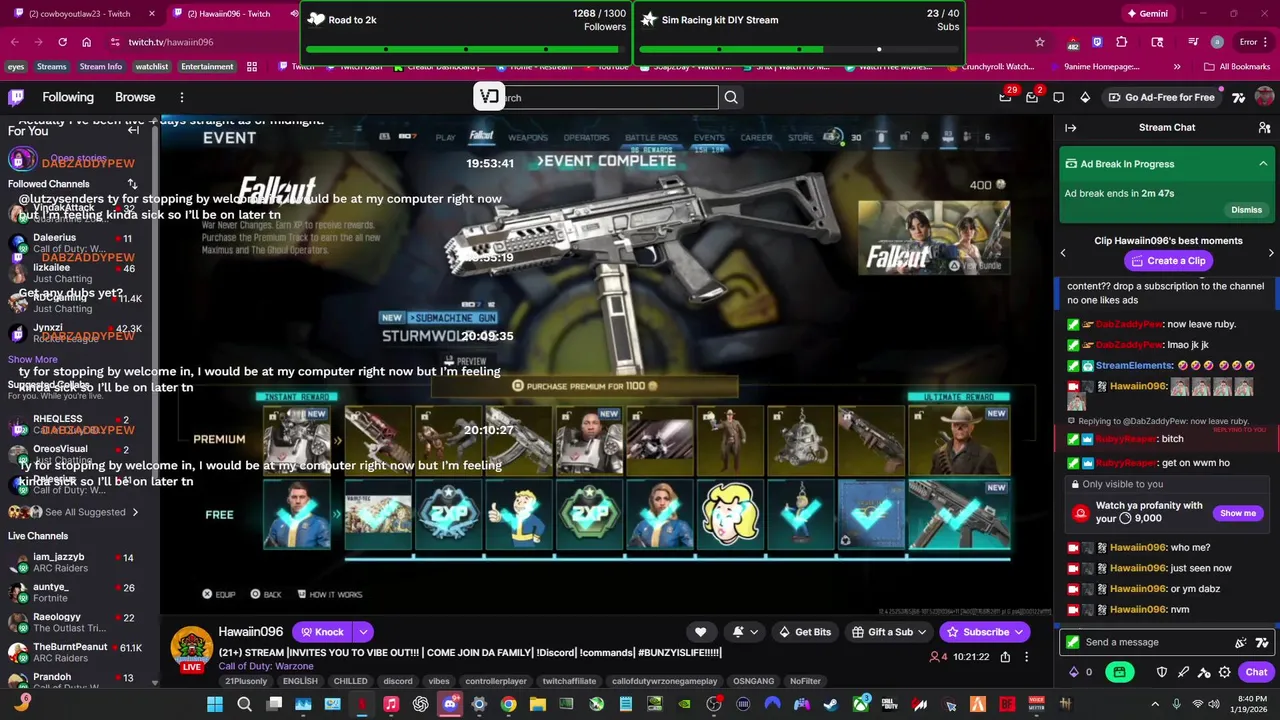This screenshot has width=1280, height=720.
Task: Click Create a Clip button
Action: [x=1167, y=260]
